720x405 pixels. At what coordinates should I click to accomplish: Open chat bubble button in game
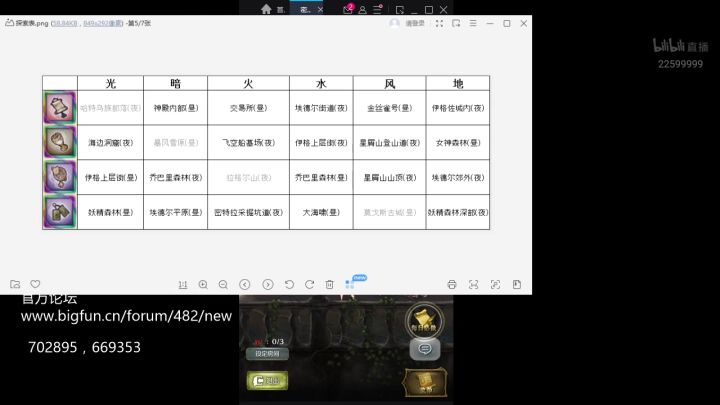425,349
